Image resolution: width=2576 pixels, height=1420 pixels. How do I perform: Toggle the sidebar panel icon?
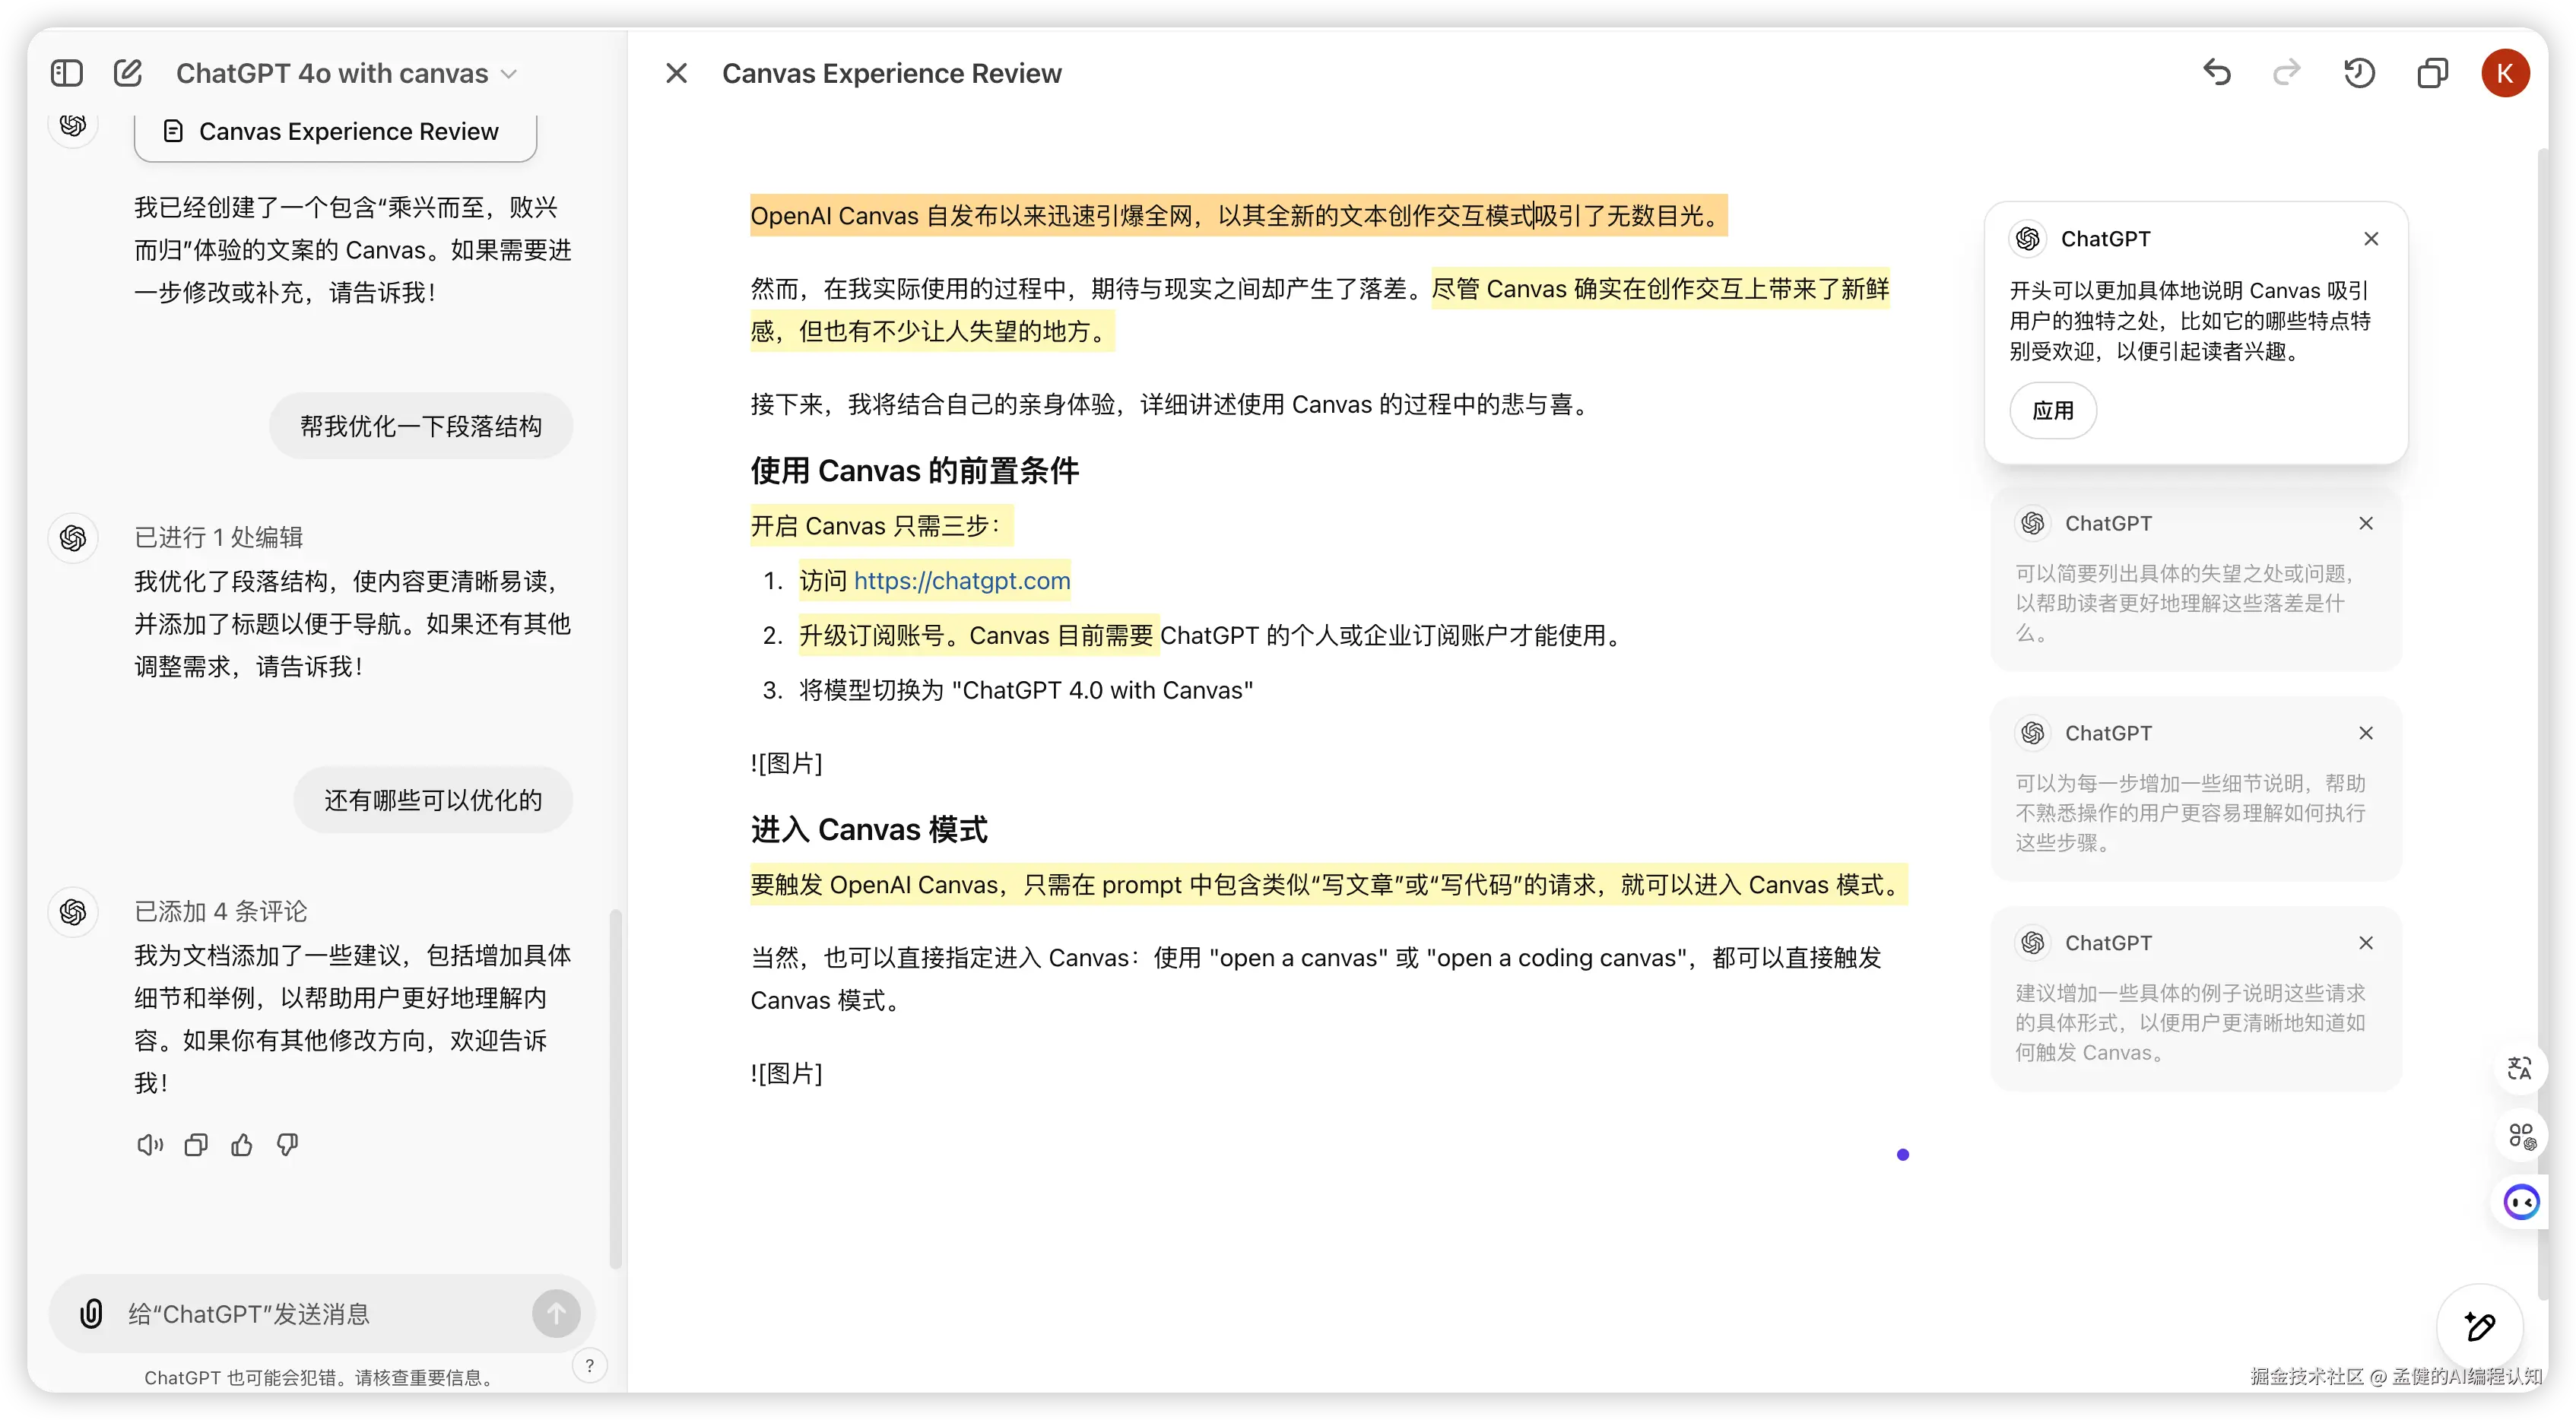[67, 73]
